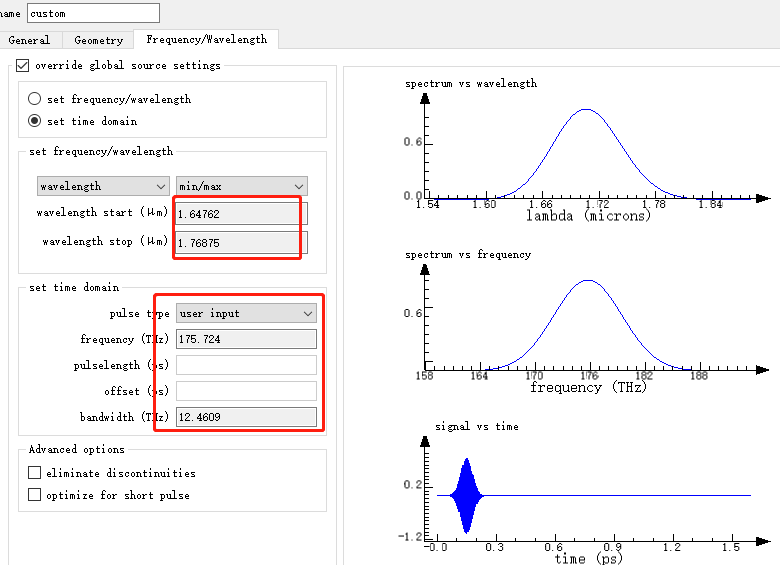
Task: Click the frequency (THz) input field
Action: click(246, 339)
